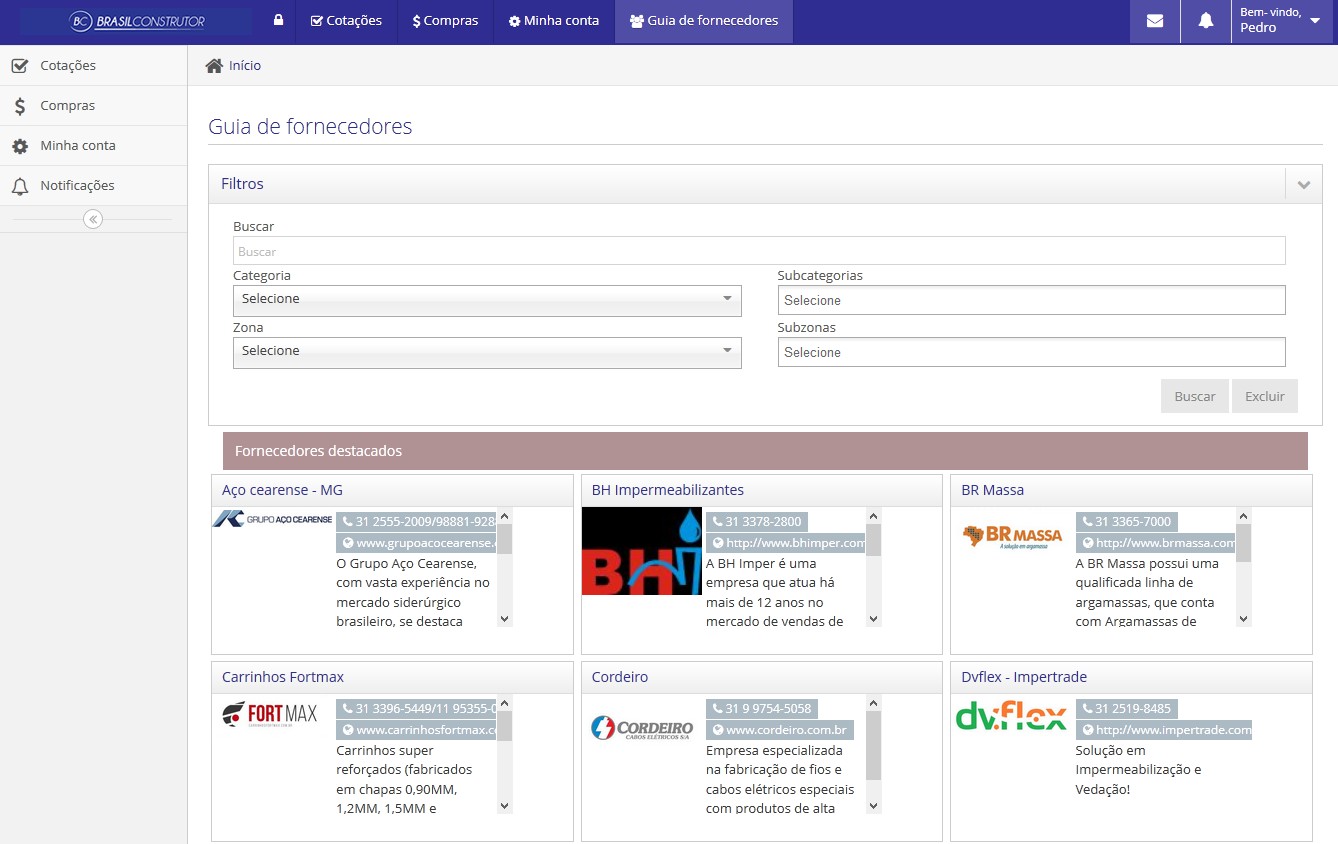Click scrollbar thumb in Cordeiro card
The image size is (1338, 844).
point(874,746)
